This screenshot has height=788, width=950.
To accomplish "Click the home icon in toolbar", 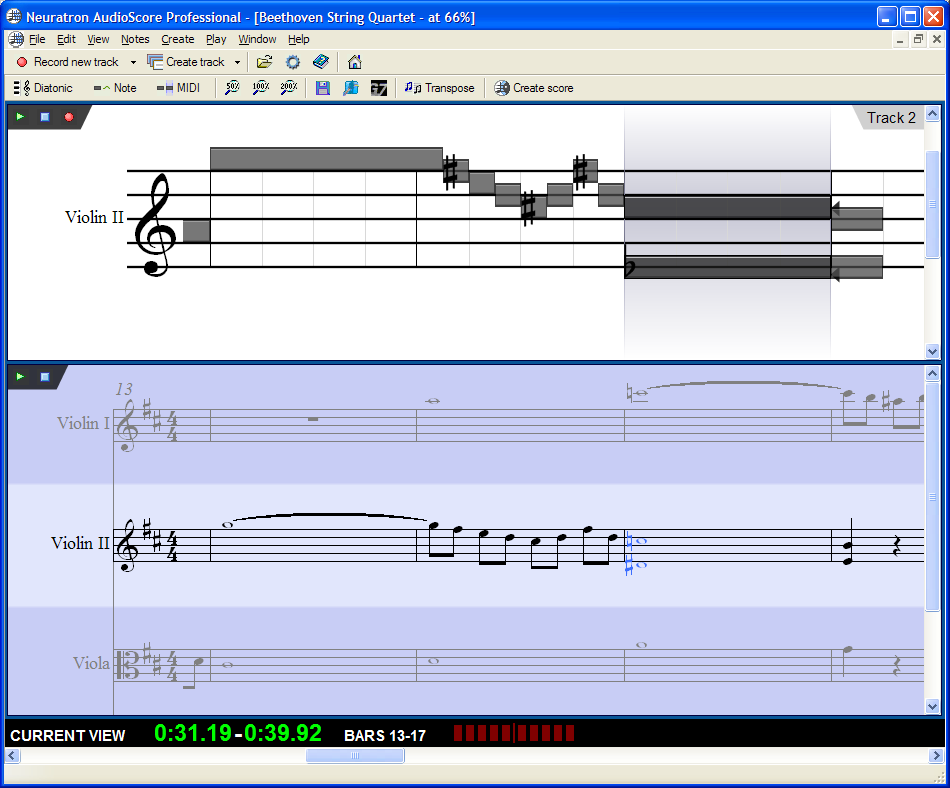I will click(x=355, y=62).
